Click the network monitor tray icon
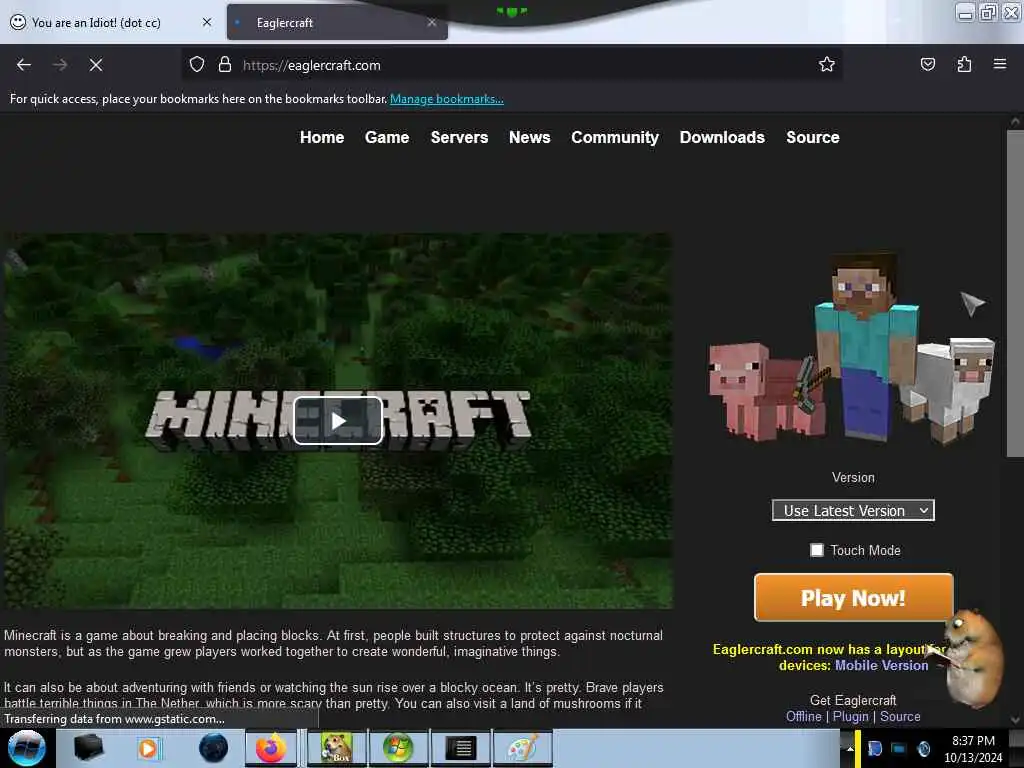 pyautogui.click(x=899, y=749)
